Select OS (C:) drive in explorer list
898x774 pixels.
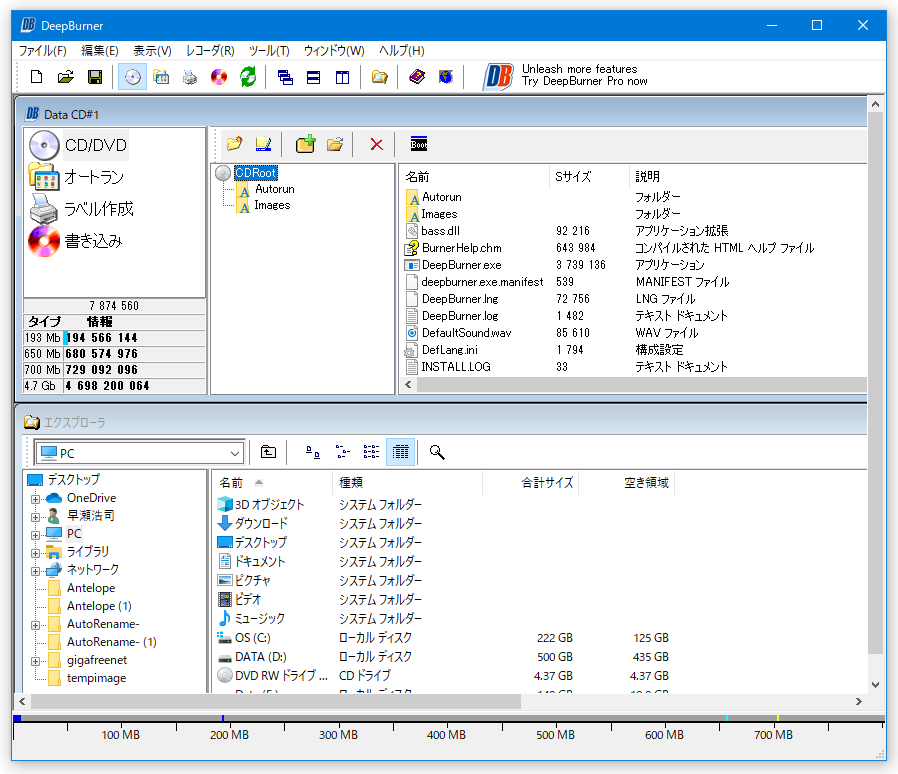(253, 638)
